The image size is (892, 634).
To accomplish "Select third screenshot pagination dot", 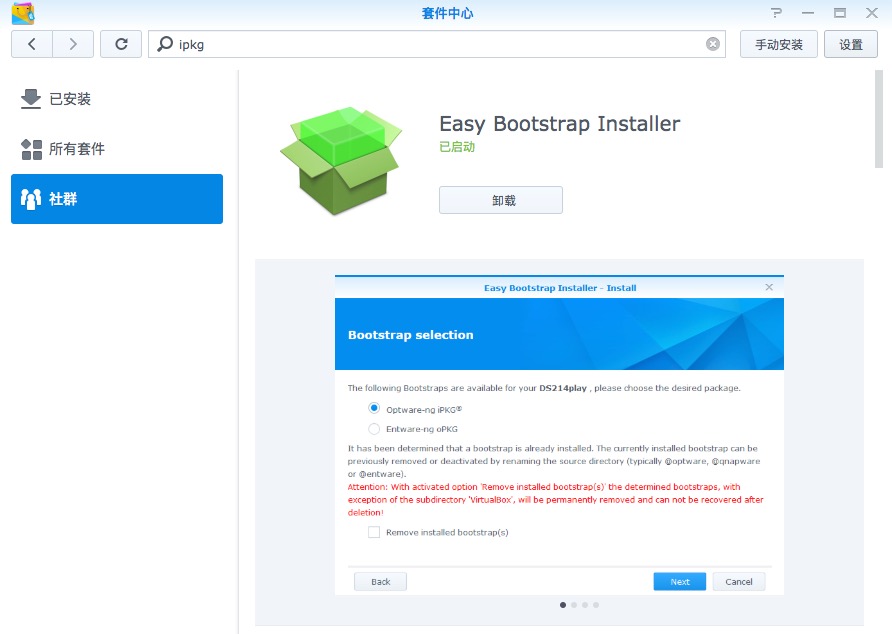I will (585, 605).
